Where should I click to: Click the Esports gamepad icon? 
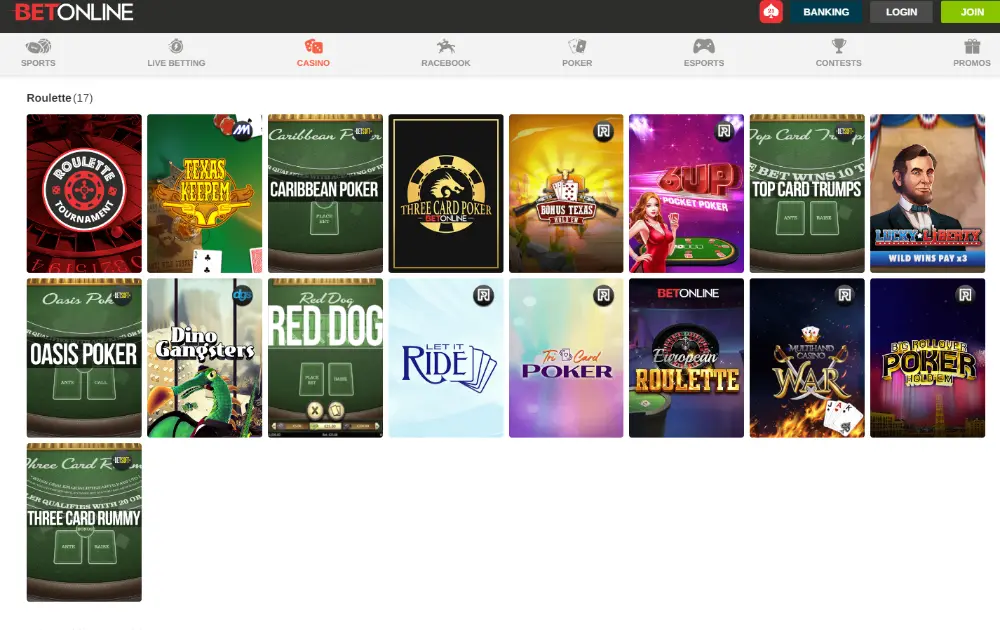coord(704,46)
